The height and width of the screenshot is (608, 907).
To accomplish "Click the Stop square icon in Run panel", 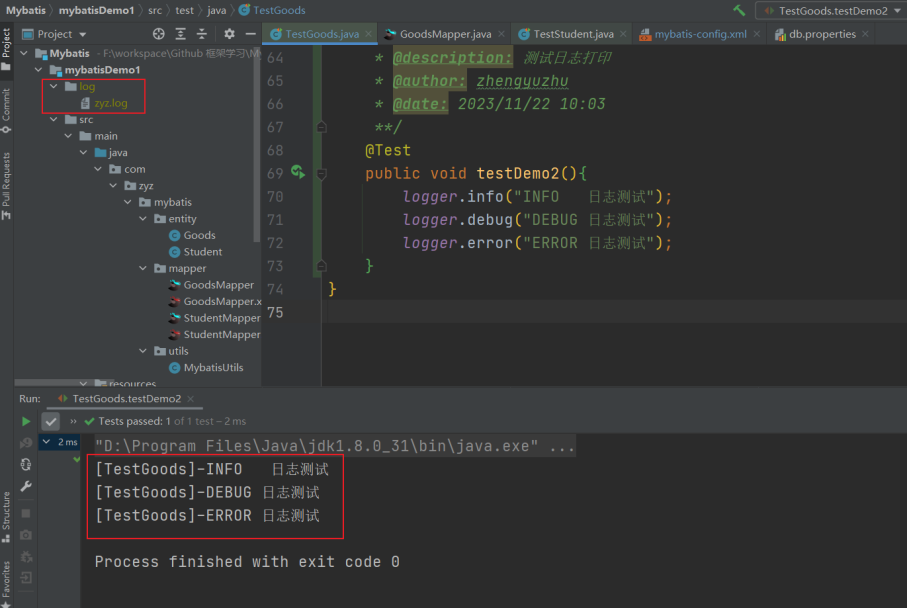I will pyautogui.click(x=26, y=513).
